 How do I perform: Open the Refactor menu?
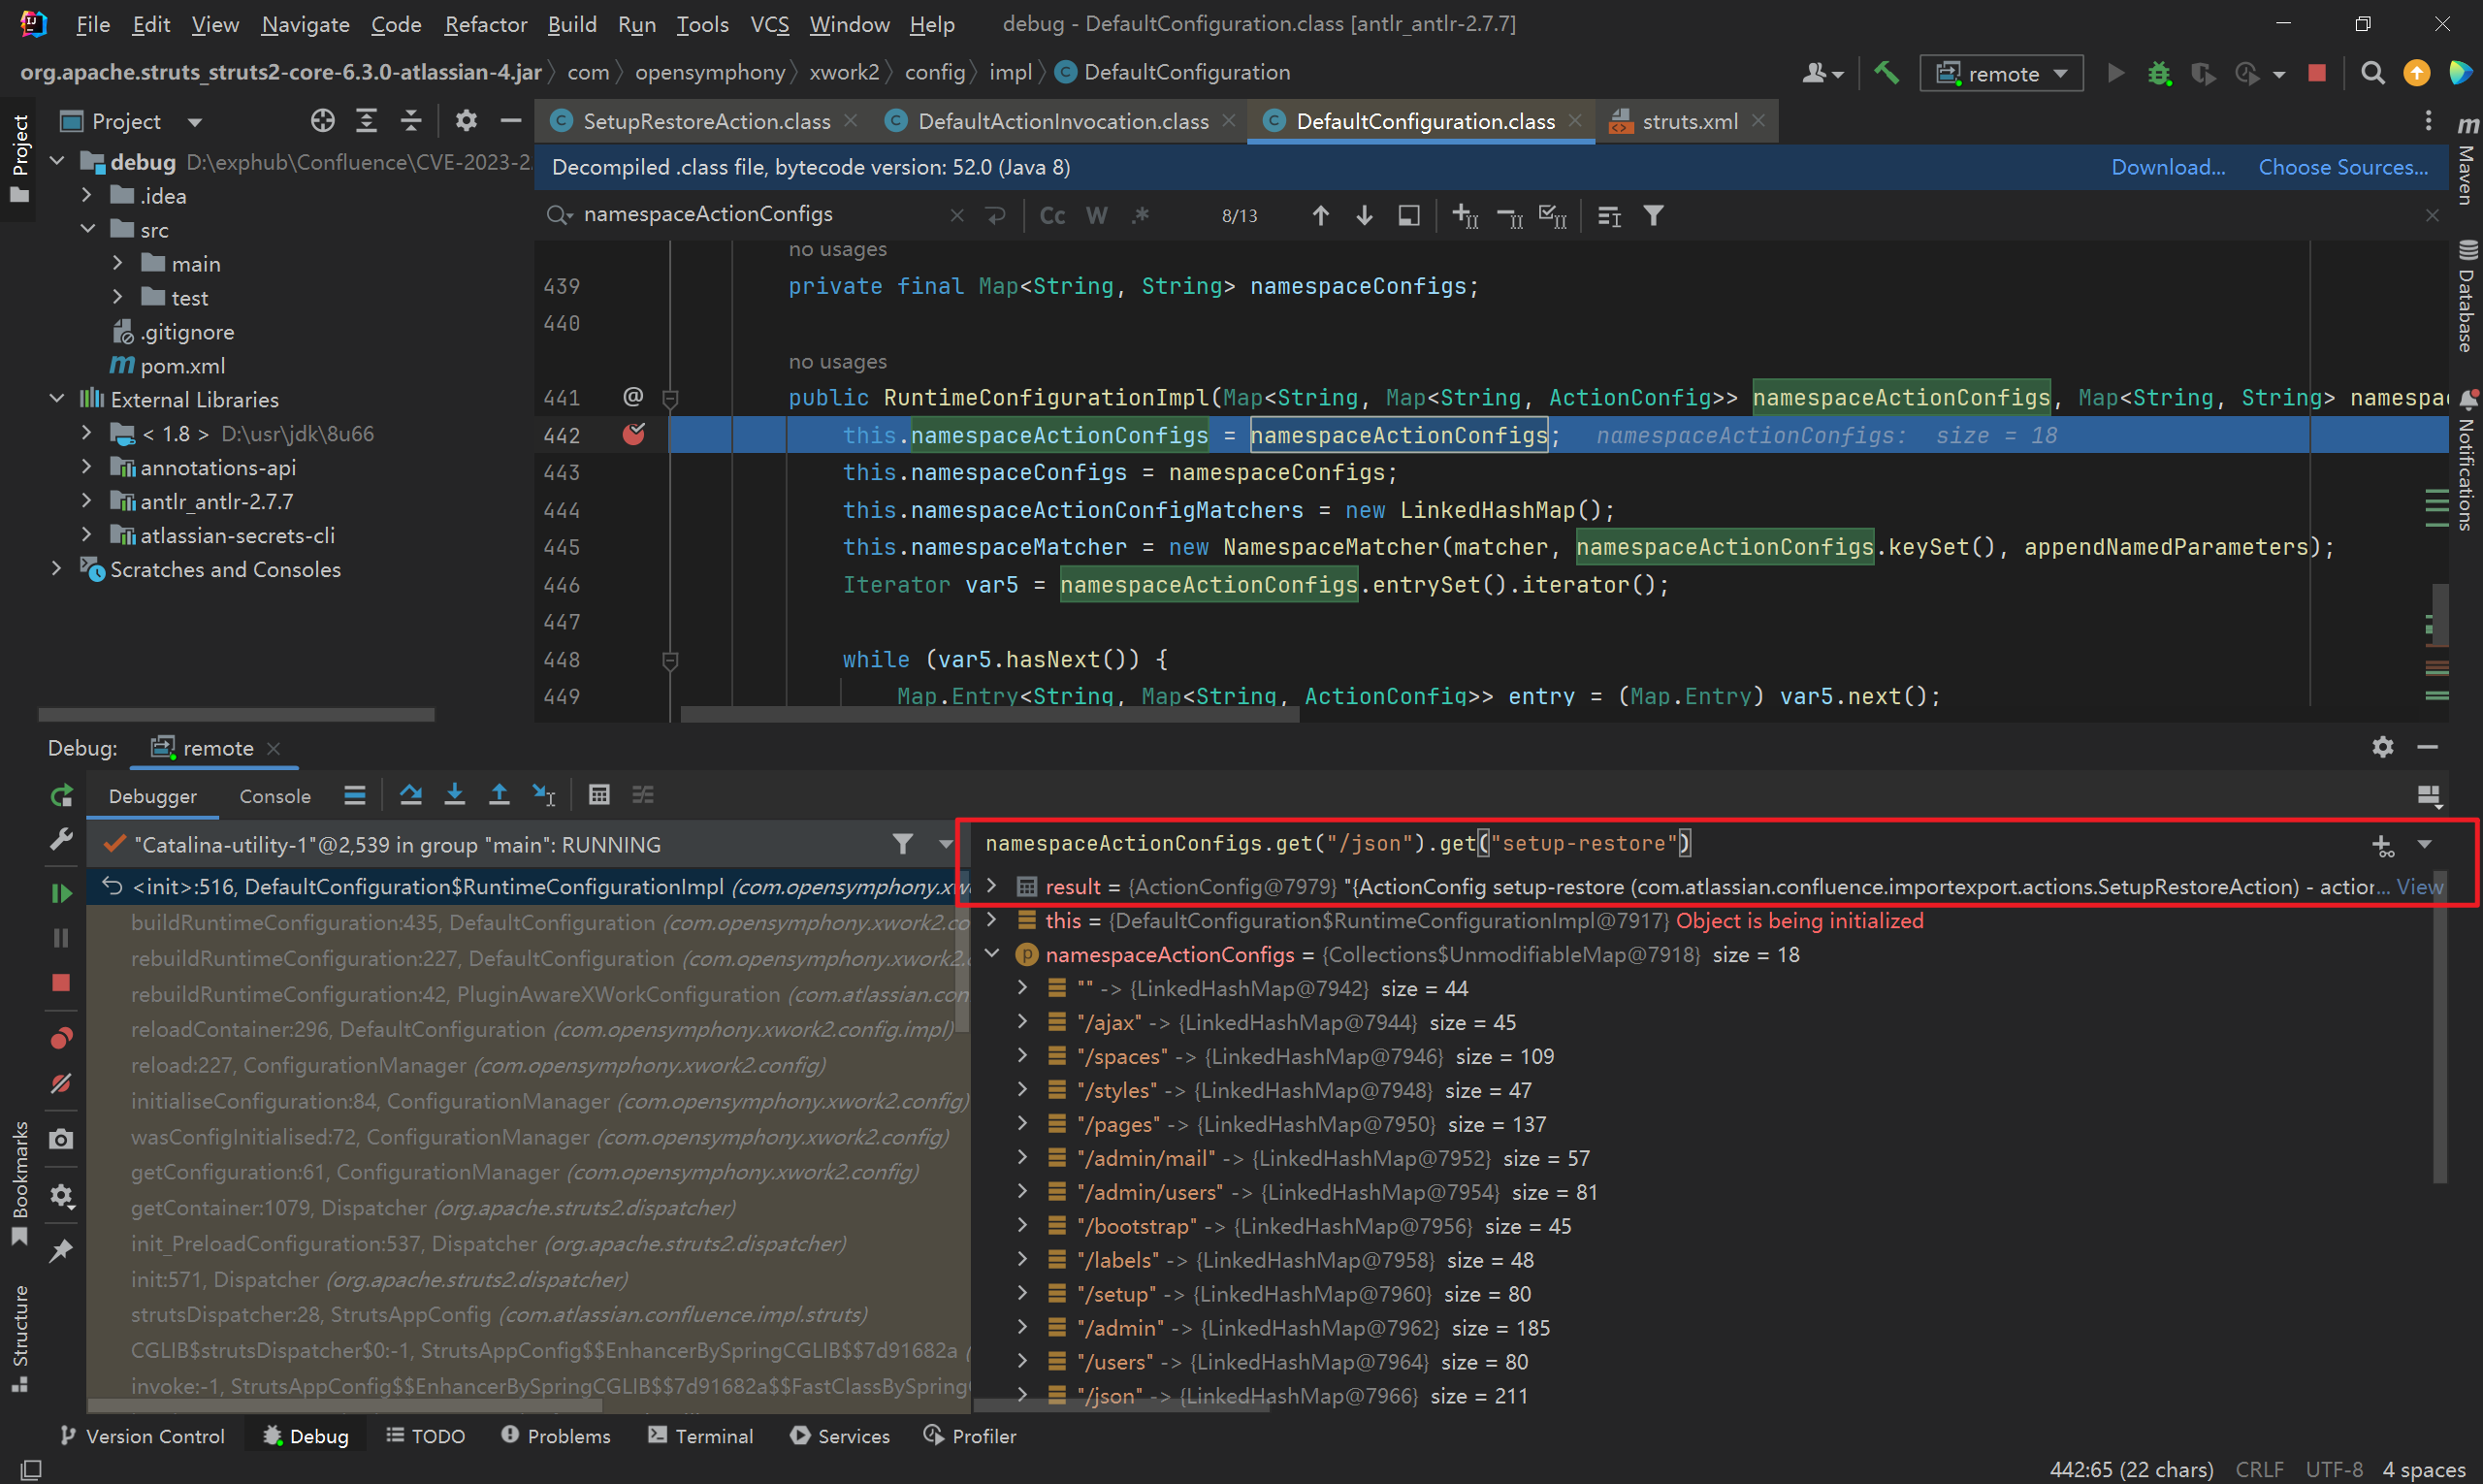[x=485, y=24]
